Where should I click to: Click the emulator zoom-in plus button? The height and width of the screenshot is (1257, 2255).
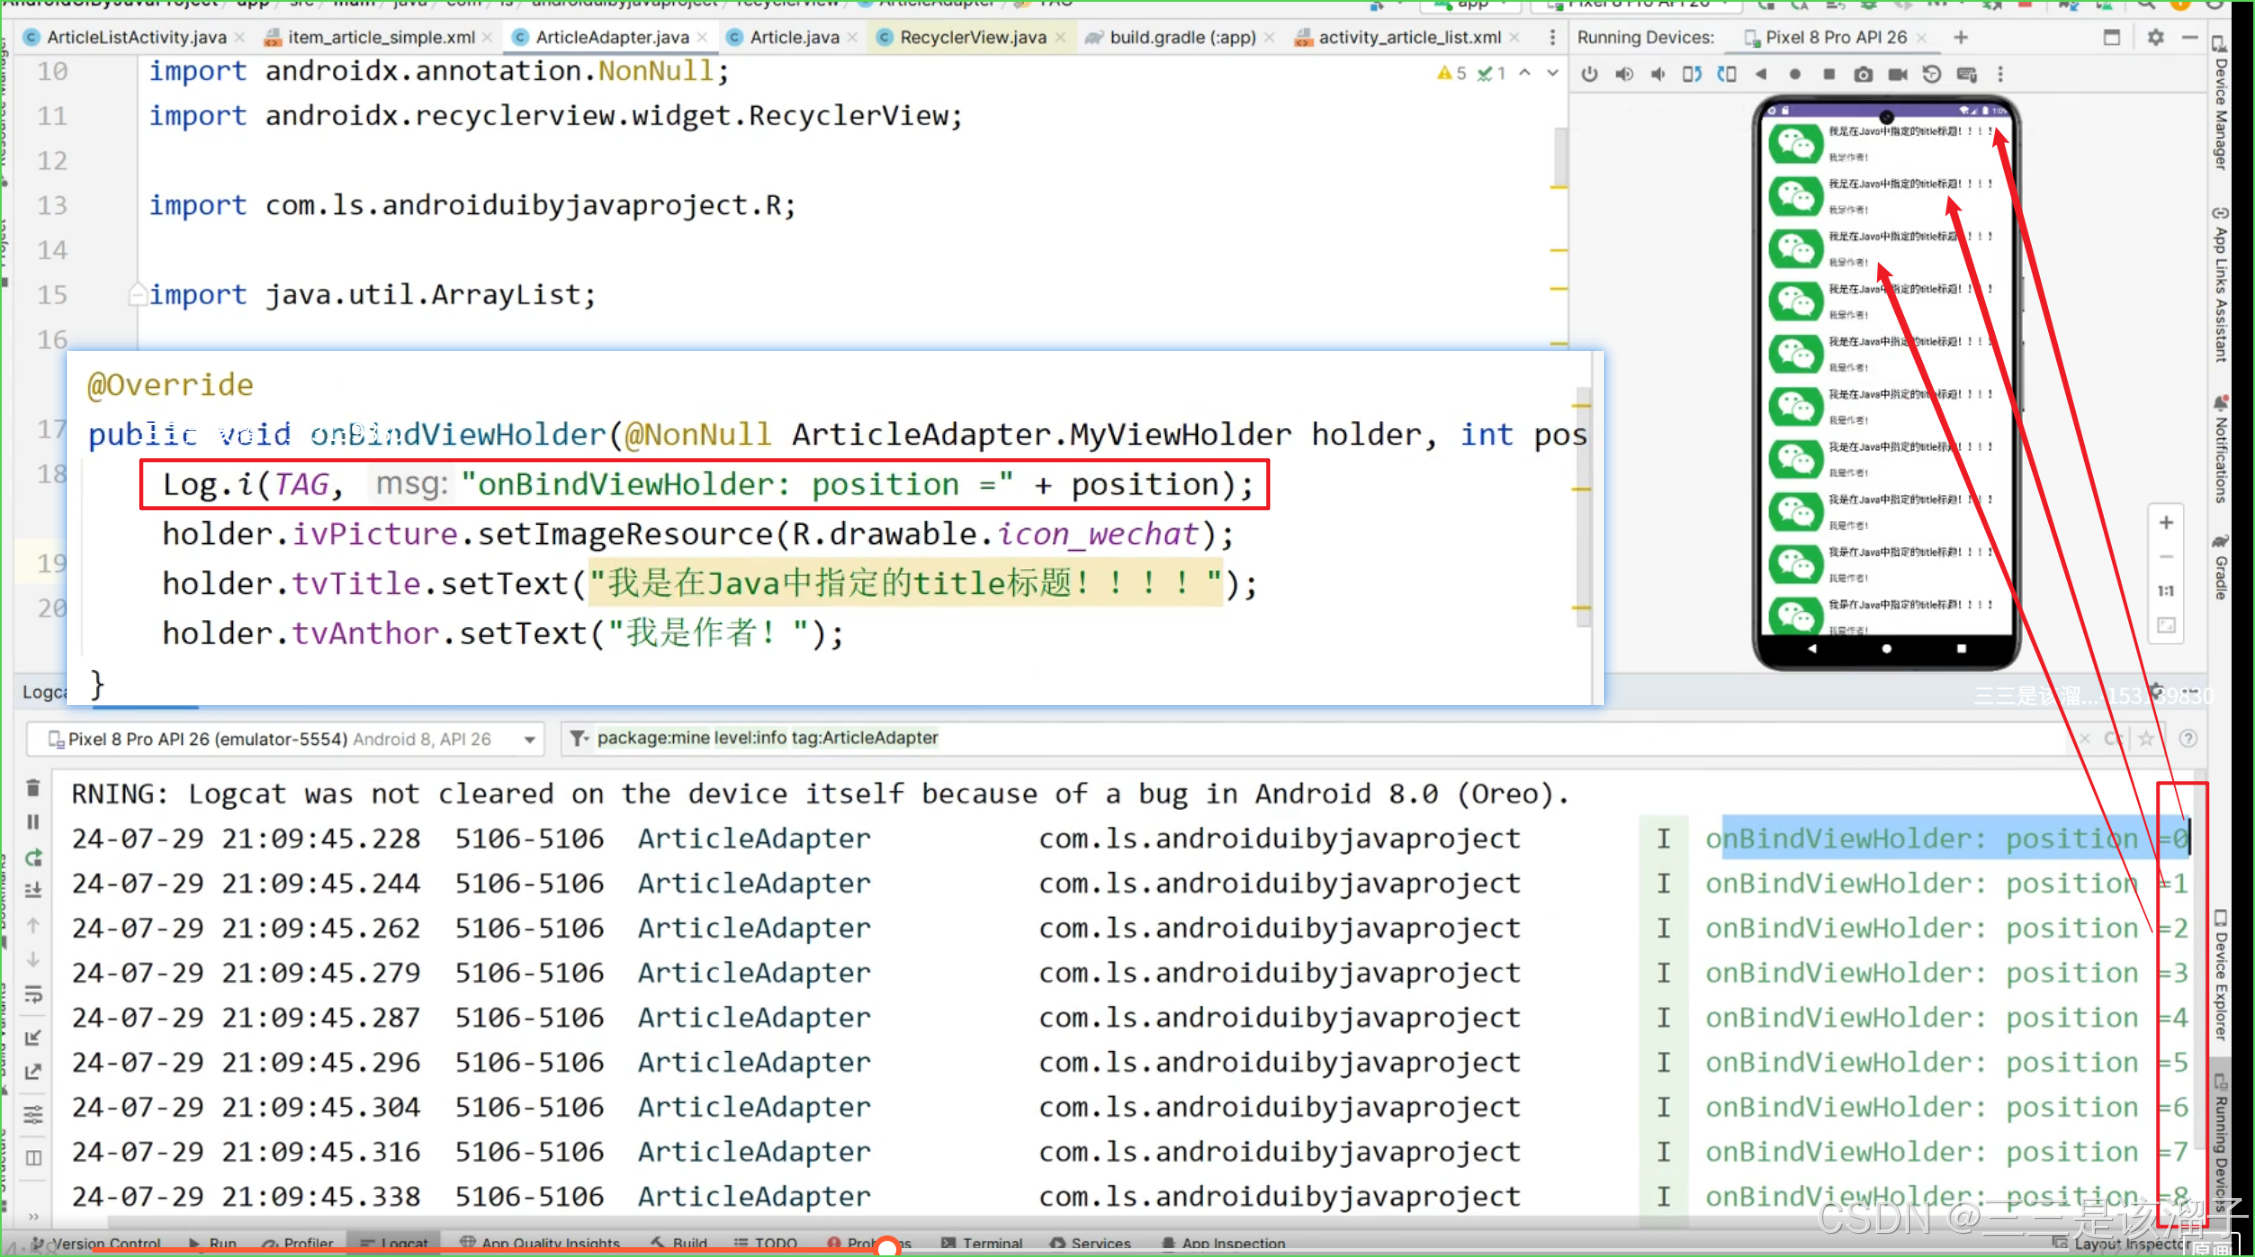click(2166, 522)
